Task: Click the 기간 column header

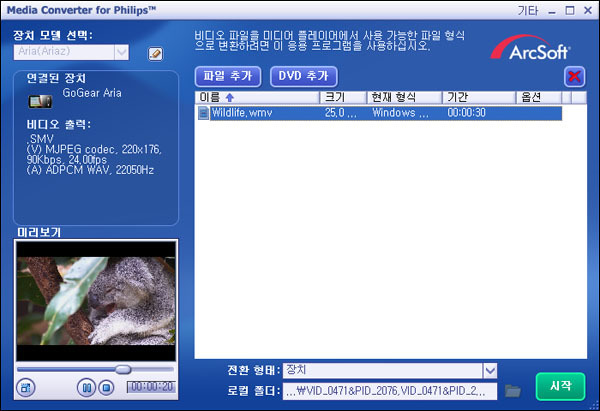Action: pyautogui.click(x=479, y=98)
